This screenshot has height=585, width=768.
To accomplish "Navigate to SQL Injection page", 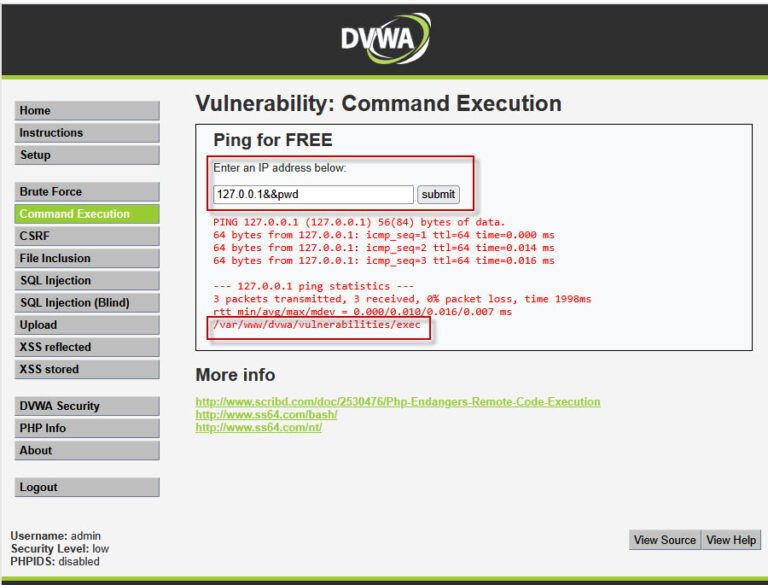I will pyautogui.click(x=87, y=281).
